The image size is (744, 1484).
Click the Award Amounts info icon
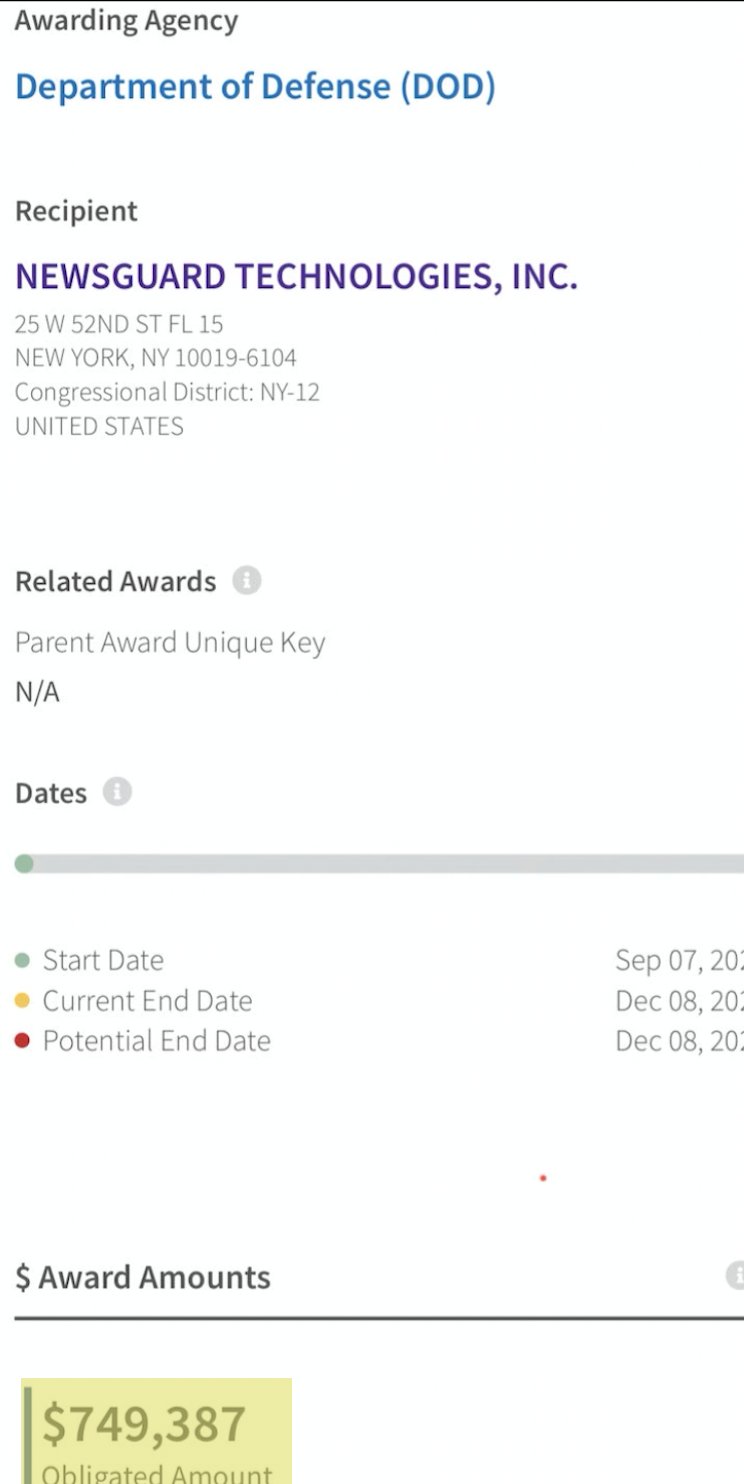point(735,1276)
